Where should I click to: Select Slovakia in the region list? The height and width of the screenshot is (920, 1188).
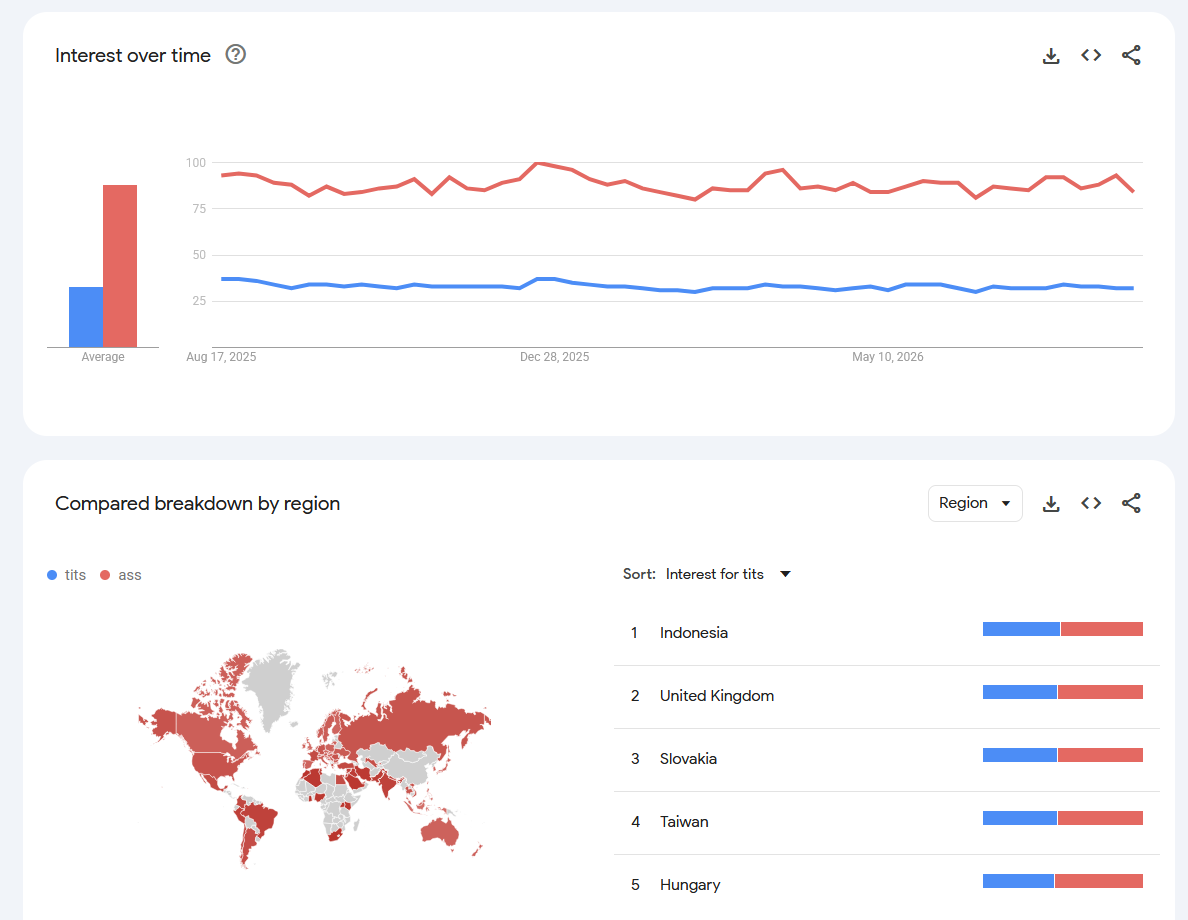(886, 759)
